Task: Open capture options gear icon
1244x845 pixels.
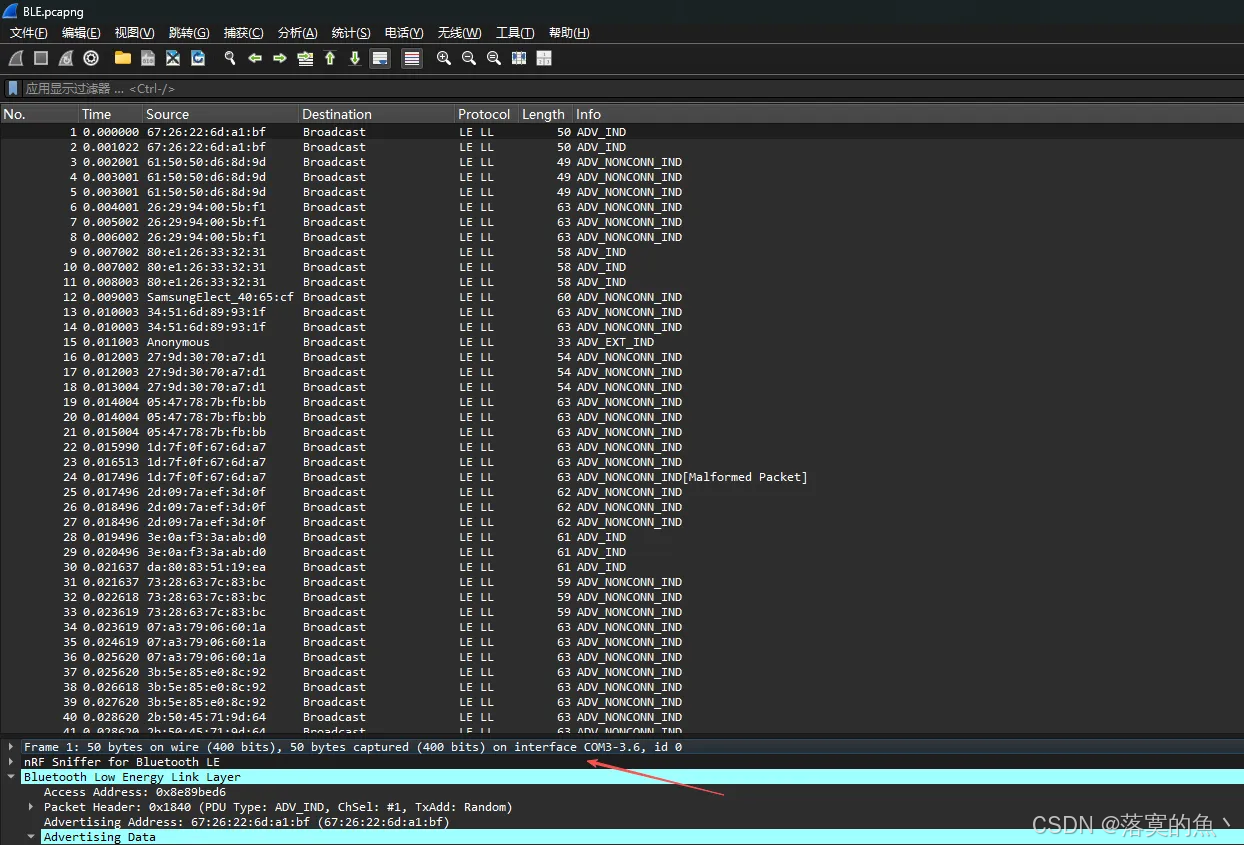Action: point(91,58)
